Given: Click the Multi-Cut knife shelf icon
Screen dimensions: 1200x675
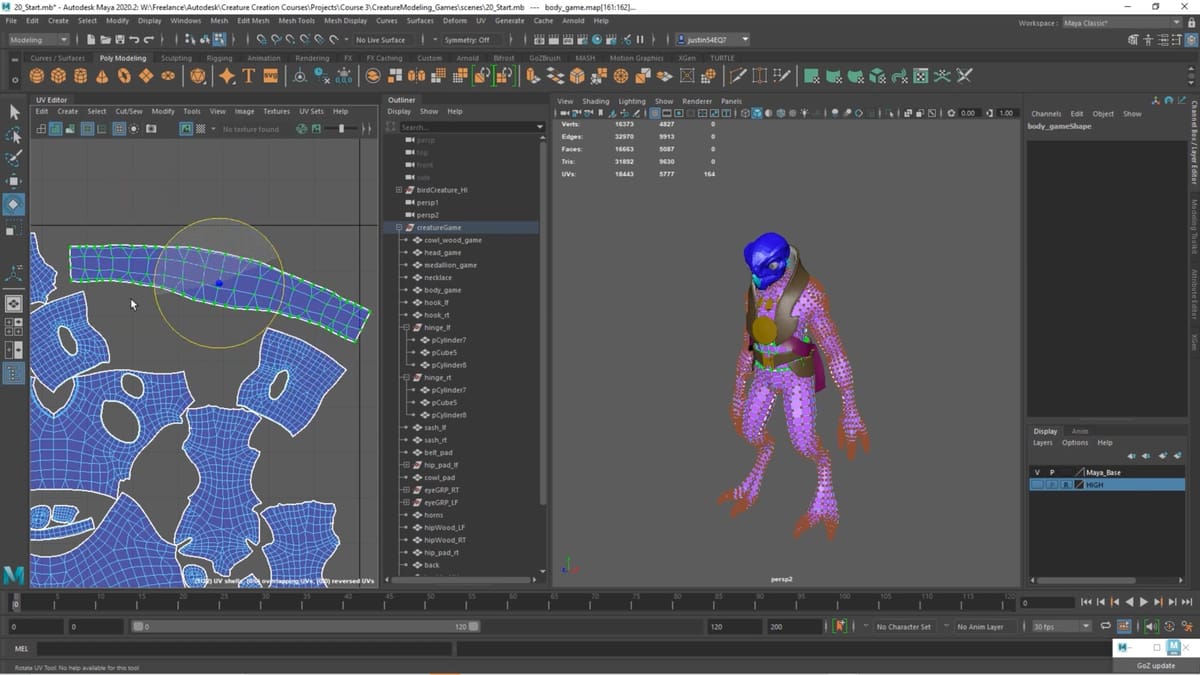Looking at the screenshot, I should 739,76.
